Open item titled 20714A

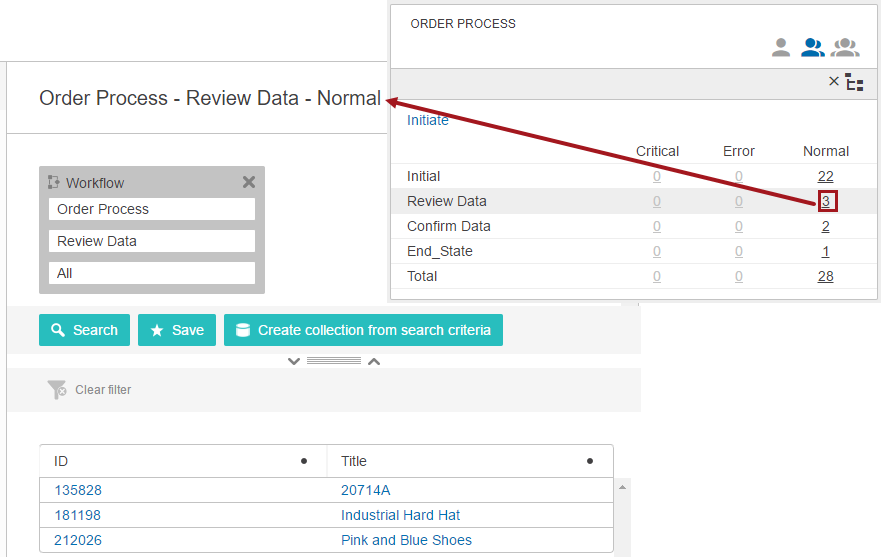coord(365,490)
